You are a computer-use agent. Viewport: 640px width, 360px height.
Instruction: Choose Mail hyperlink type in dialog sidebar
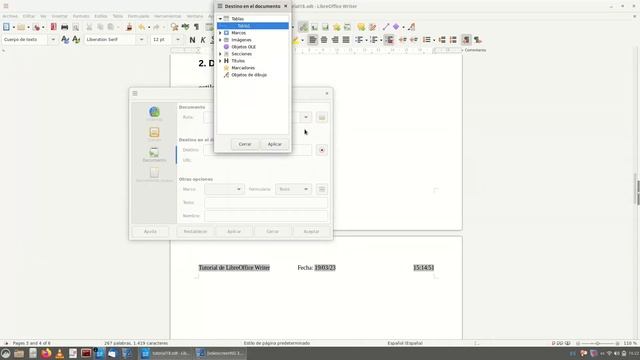[154, 133]
